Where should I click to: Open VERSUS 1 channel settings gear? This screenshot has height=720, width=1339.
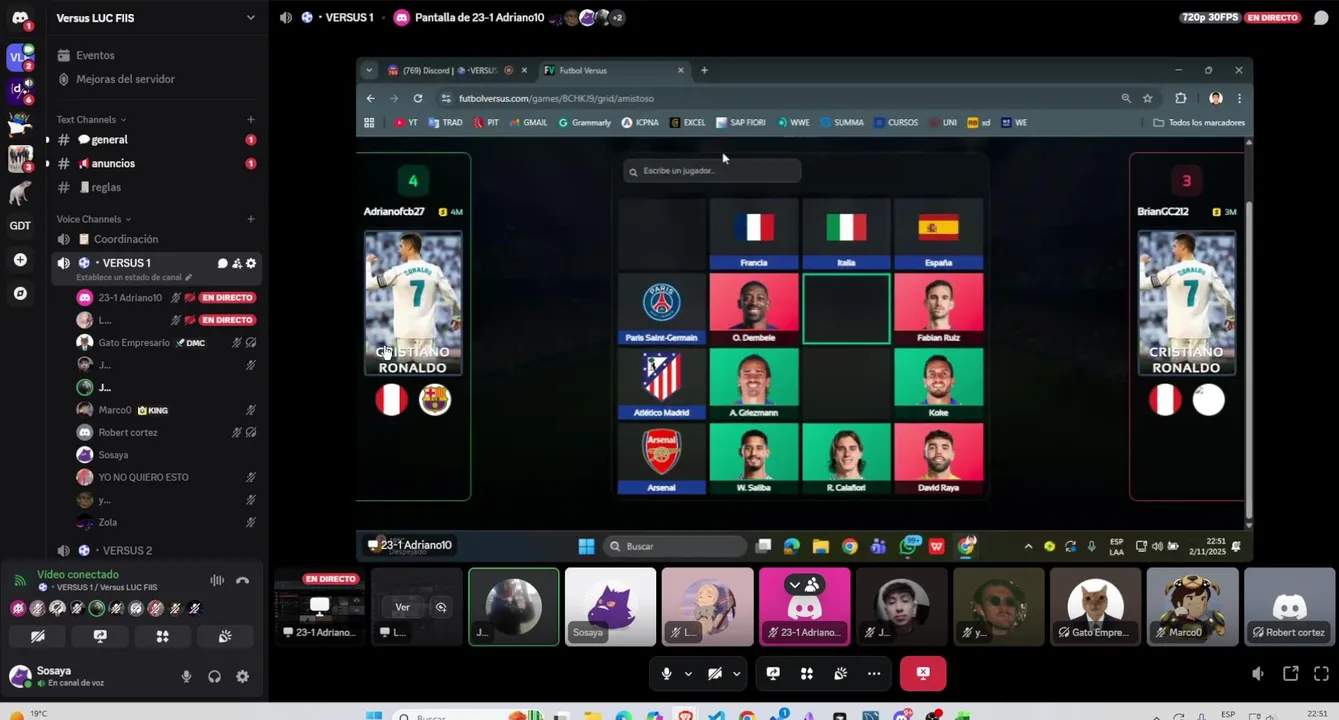[x=251, y=263]
